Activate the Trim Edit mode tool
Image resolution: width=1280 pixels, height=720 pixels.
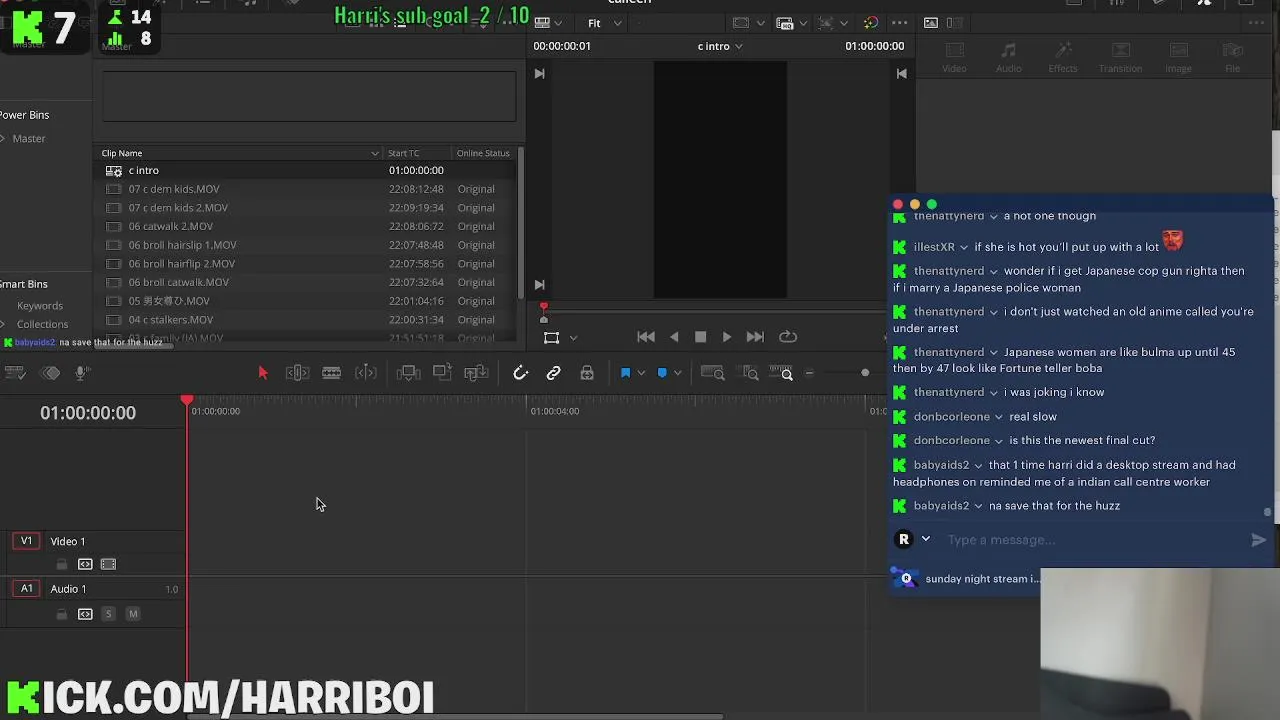pyautogui.click(x=297, y=373)
